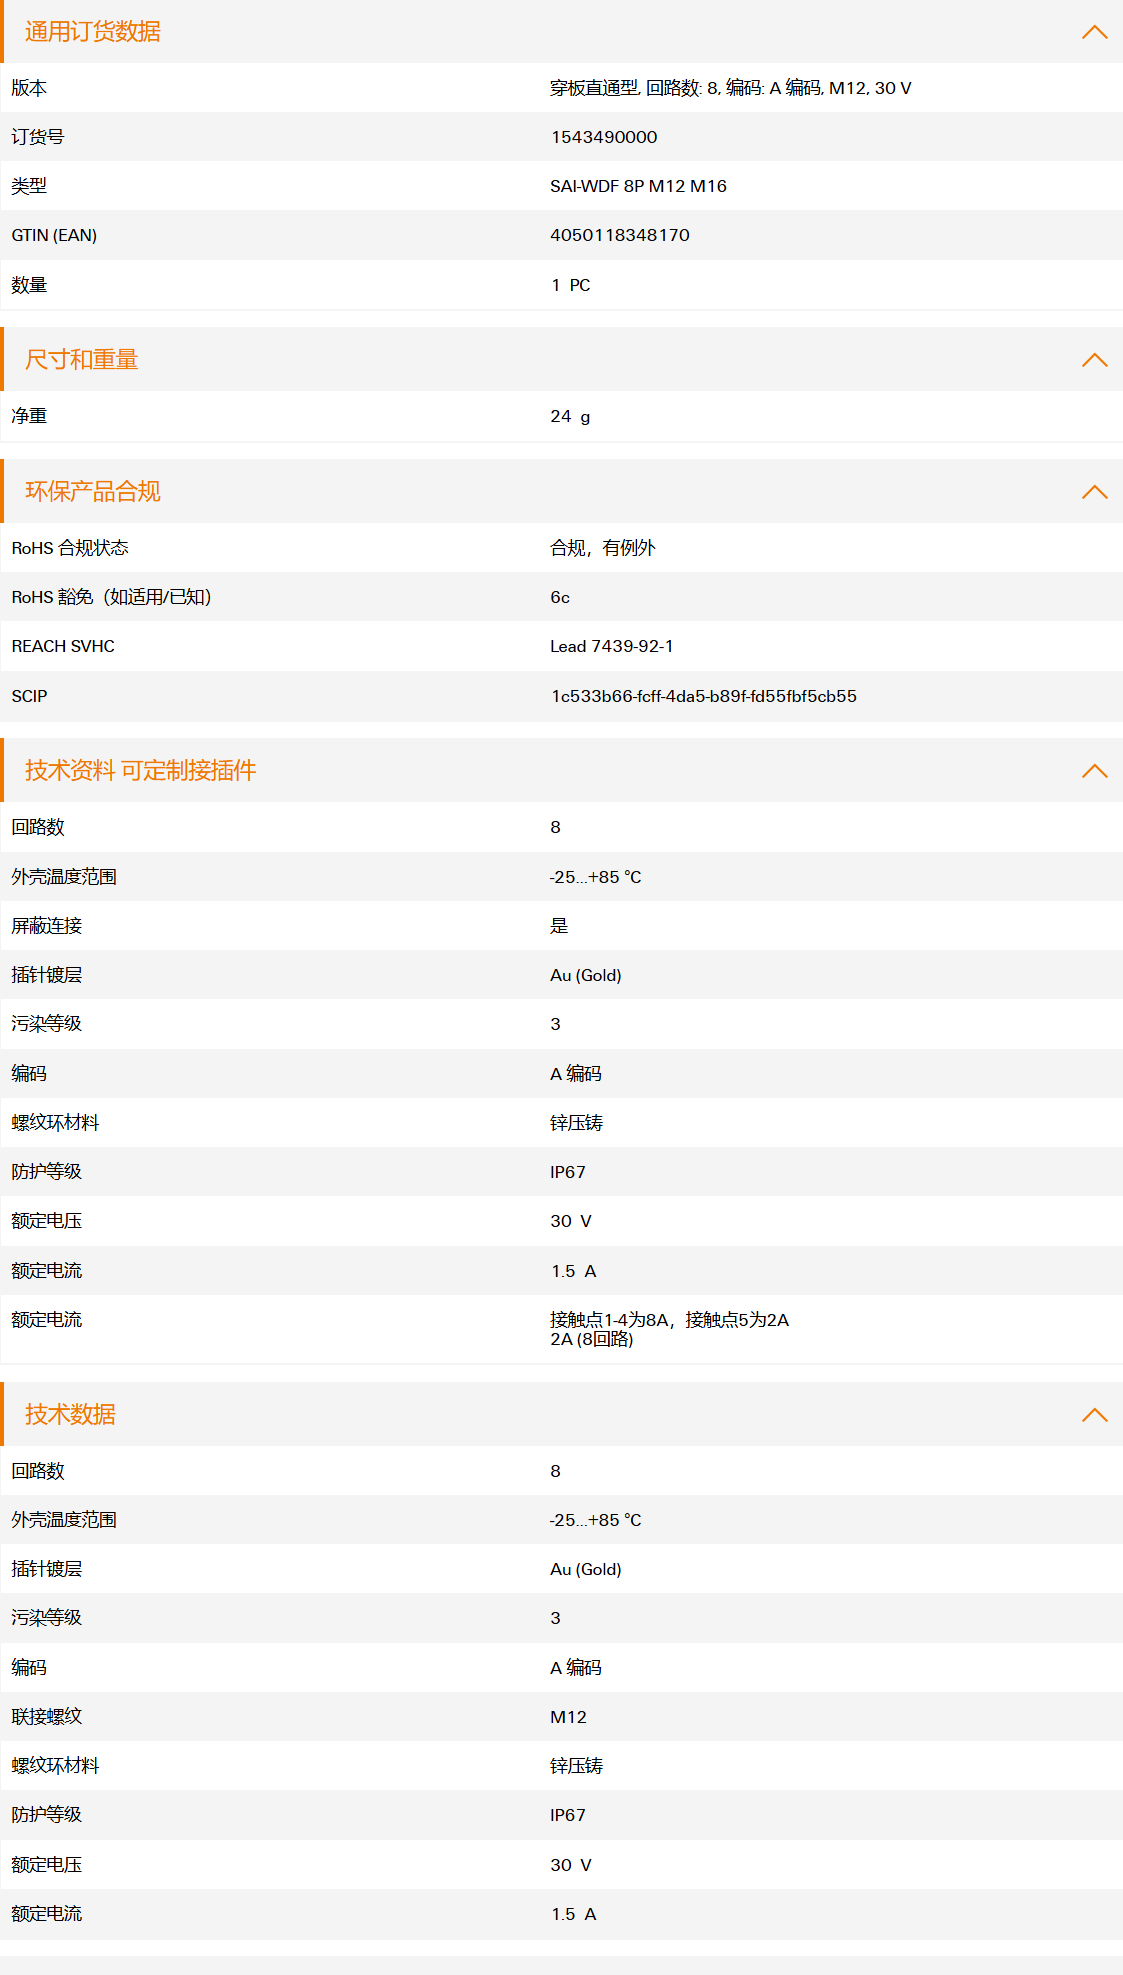The width and height of the screenshot is (1123, 1975).
Task: Click the 订货号 label
Action: coord(38,137)
